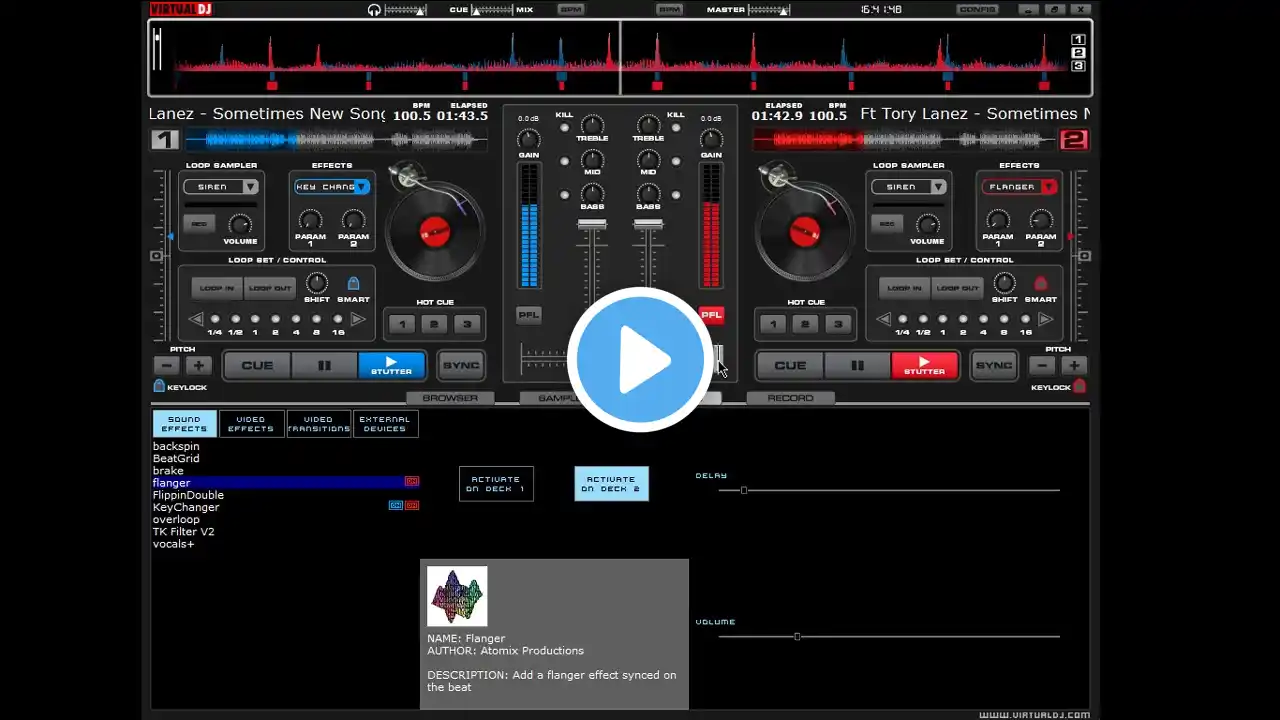Click deck 1 loop left arrow
The width and height of the screenshot is (1280, 720).
196,320
